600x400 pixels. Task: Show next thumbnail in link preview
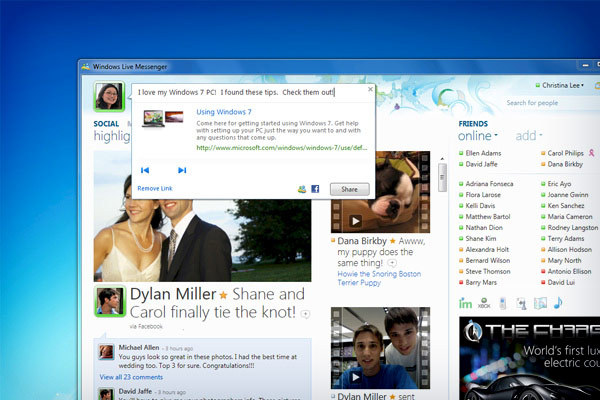[182, 170]
